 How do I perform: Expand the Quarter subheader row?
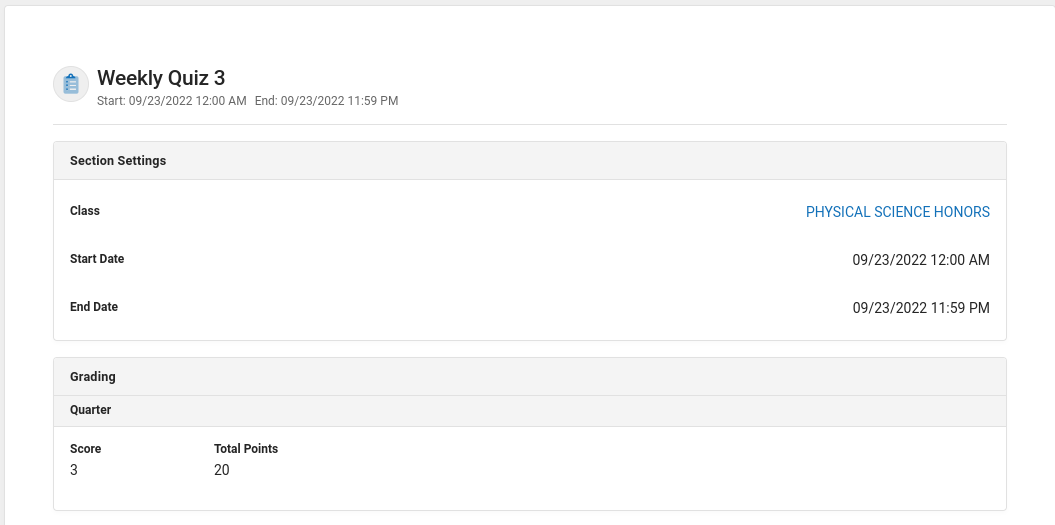90,410
